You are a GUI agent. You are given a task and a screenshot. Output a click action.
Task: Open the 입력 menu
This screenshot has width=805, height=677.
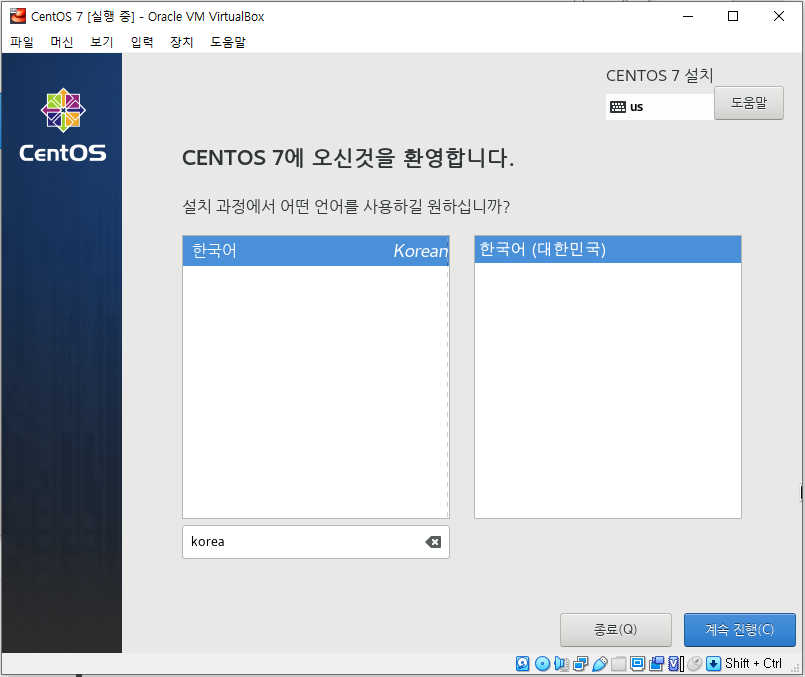(142, 42)
